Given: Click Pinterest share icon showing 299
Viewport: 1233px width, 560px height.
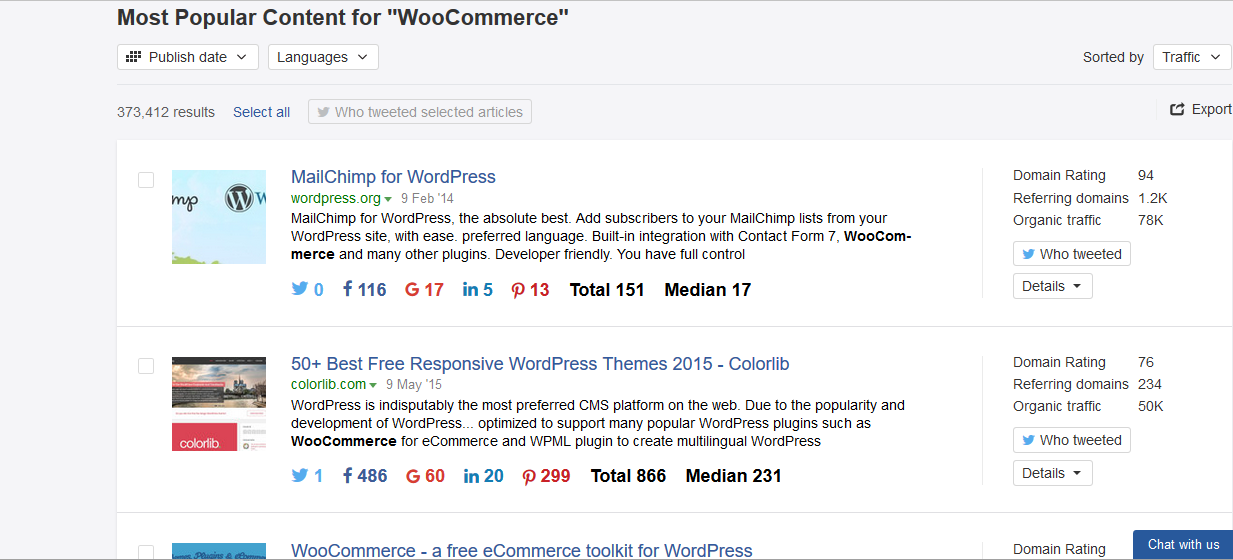Looking at the screenshot, I should (x=529, y=476).
